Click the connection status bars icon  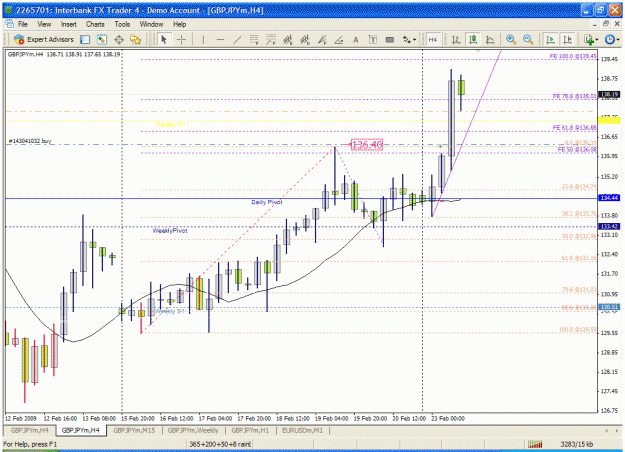click(x=535, y=444)
